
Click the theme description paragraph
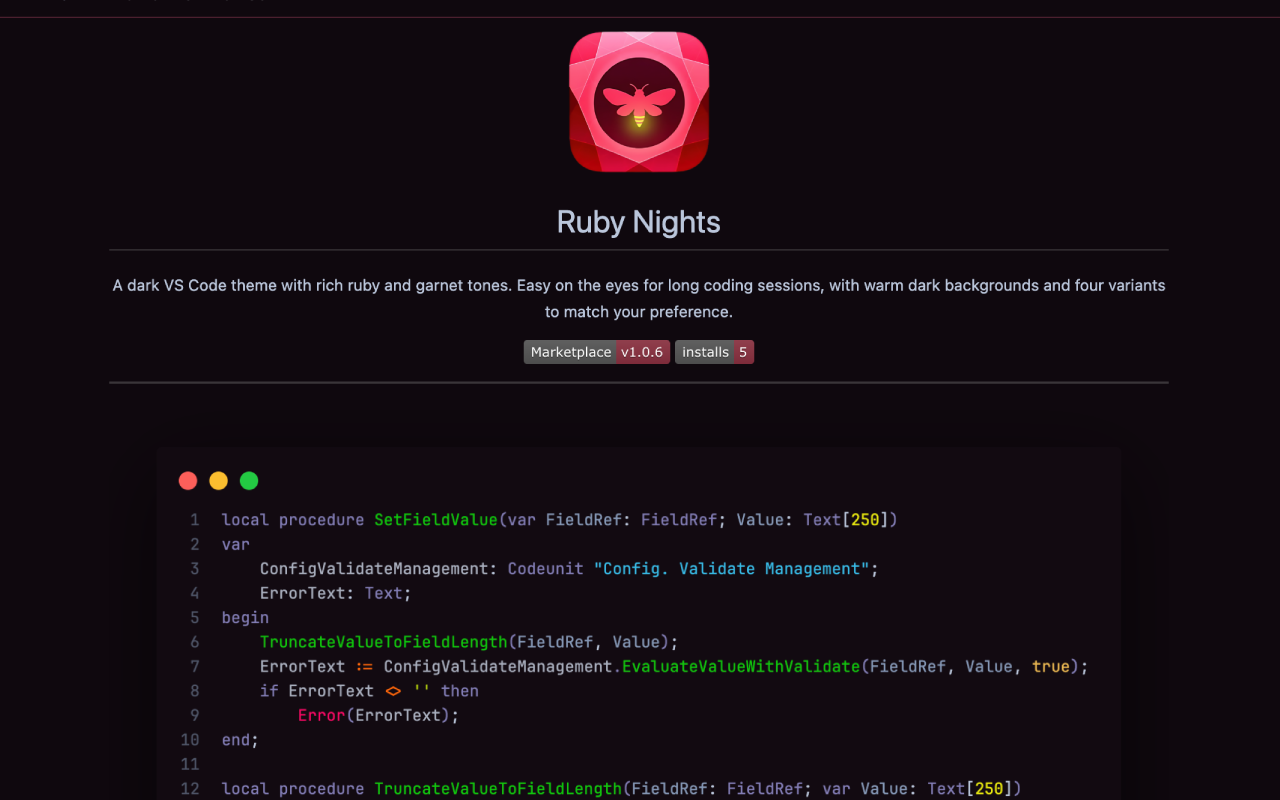pos(638,298)
